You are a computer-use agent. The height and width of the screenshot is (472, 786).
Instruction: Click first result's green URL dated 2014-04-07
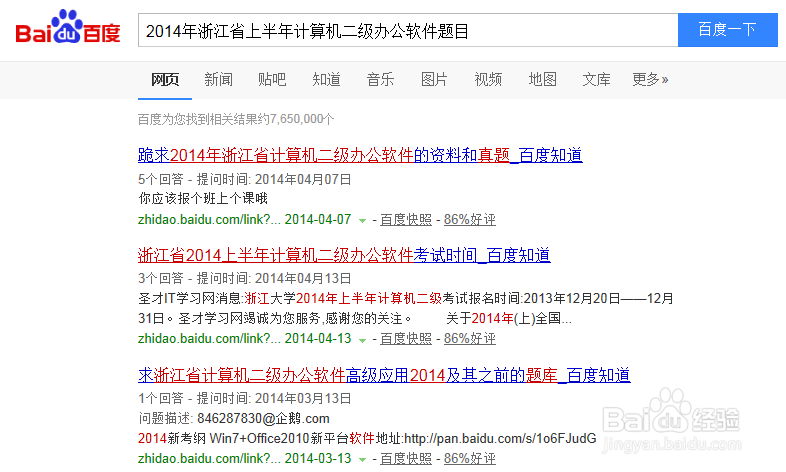pyautogui.click(x=245, y=219)
